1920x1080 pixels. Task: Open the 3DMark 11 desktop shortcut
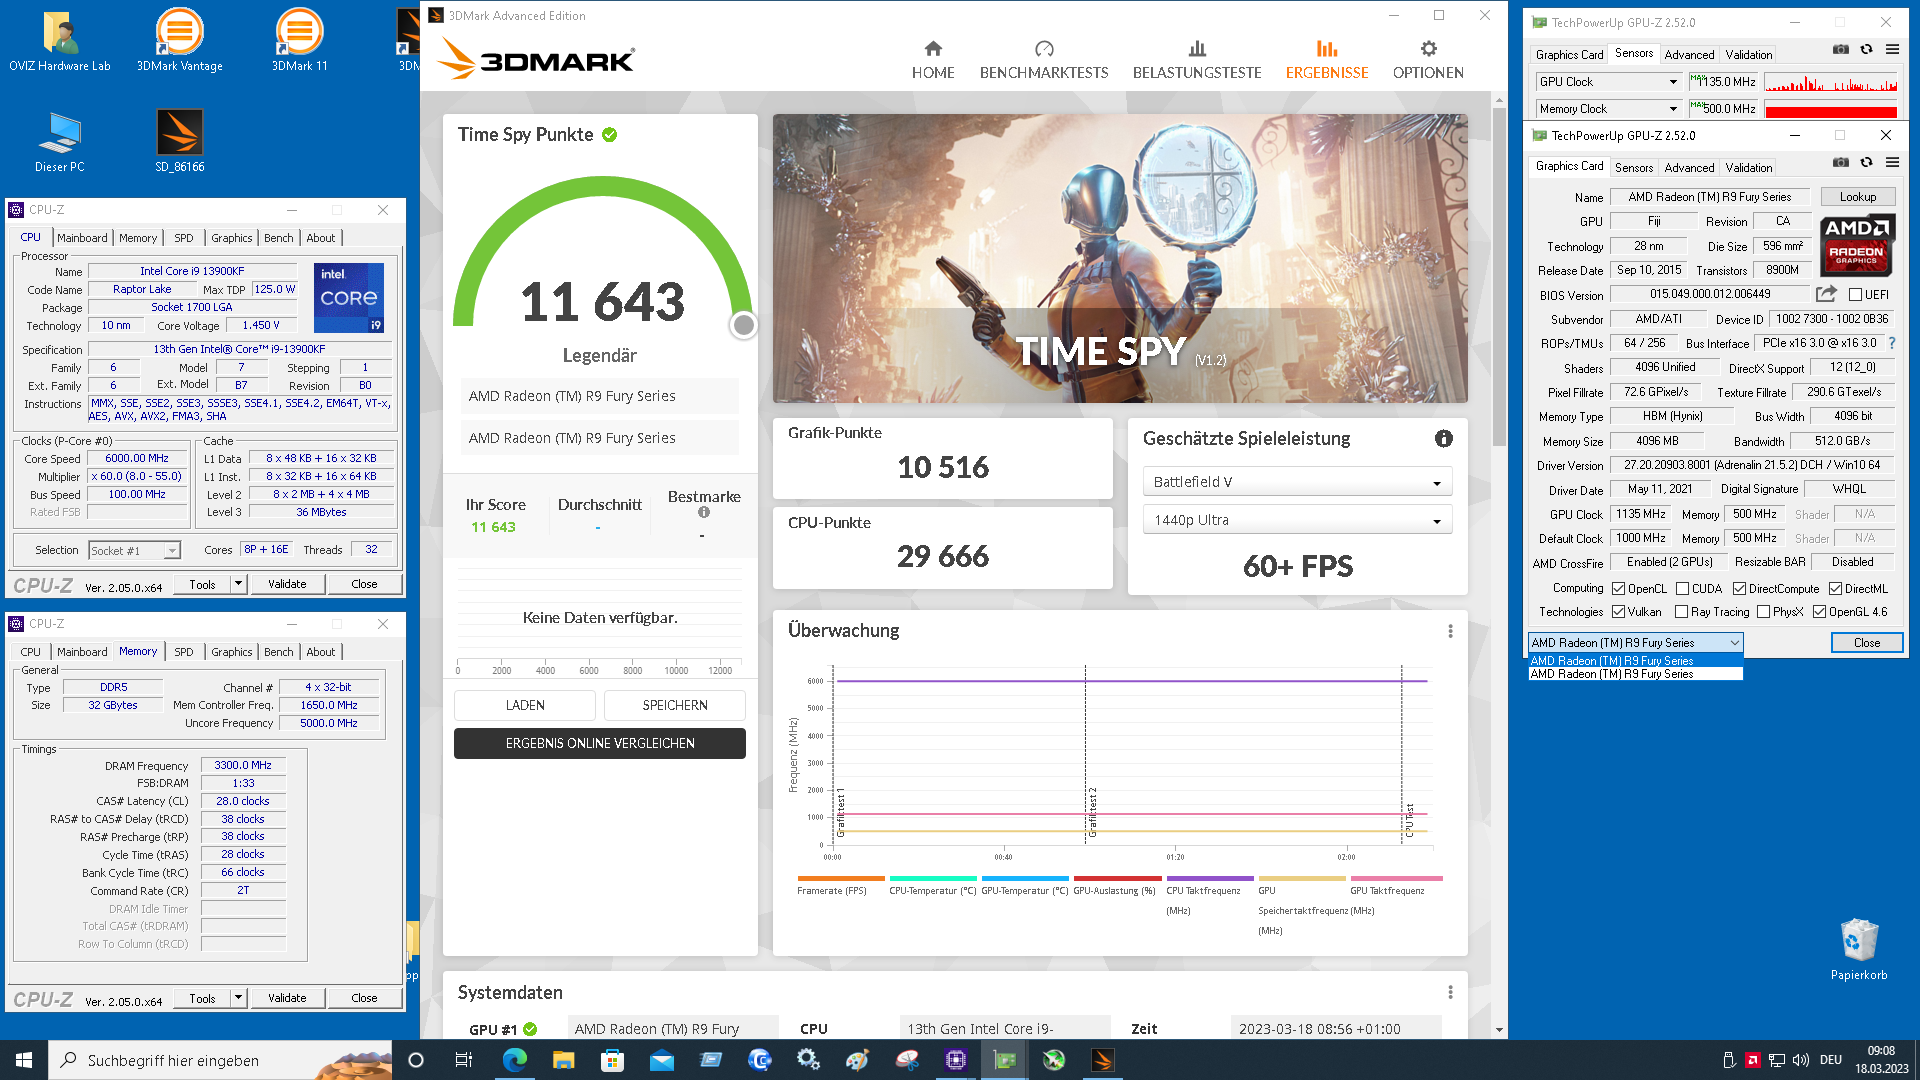(x=300, y=42)
